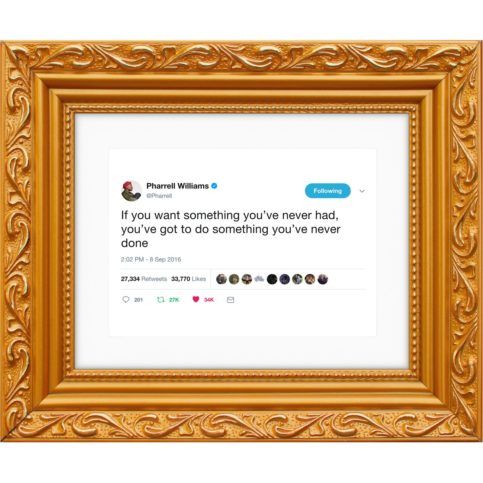This screenshot has height=483, width=483.
Task: Select the last liker avatar in the row
Action: point(323,279)
